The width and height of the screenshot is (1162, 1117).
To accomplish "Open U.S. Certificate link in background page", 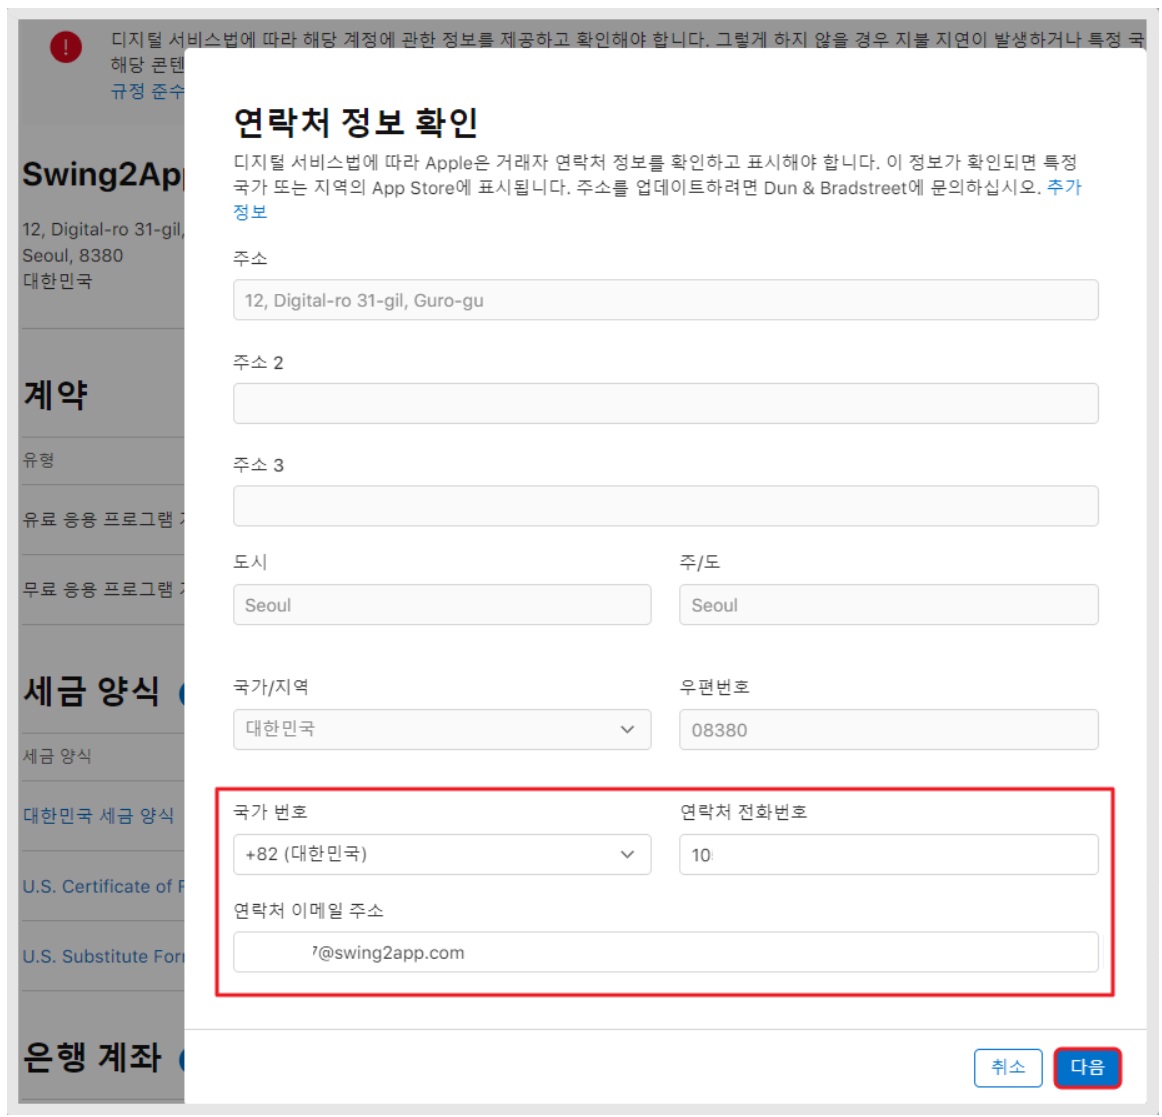I will point(103,886).
